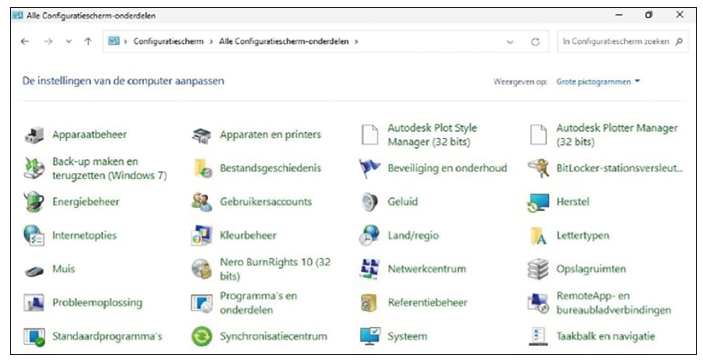Open the Energiebeheer link text

(x=86, y=202)
